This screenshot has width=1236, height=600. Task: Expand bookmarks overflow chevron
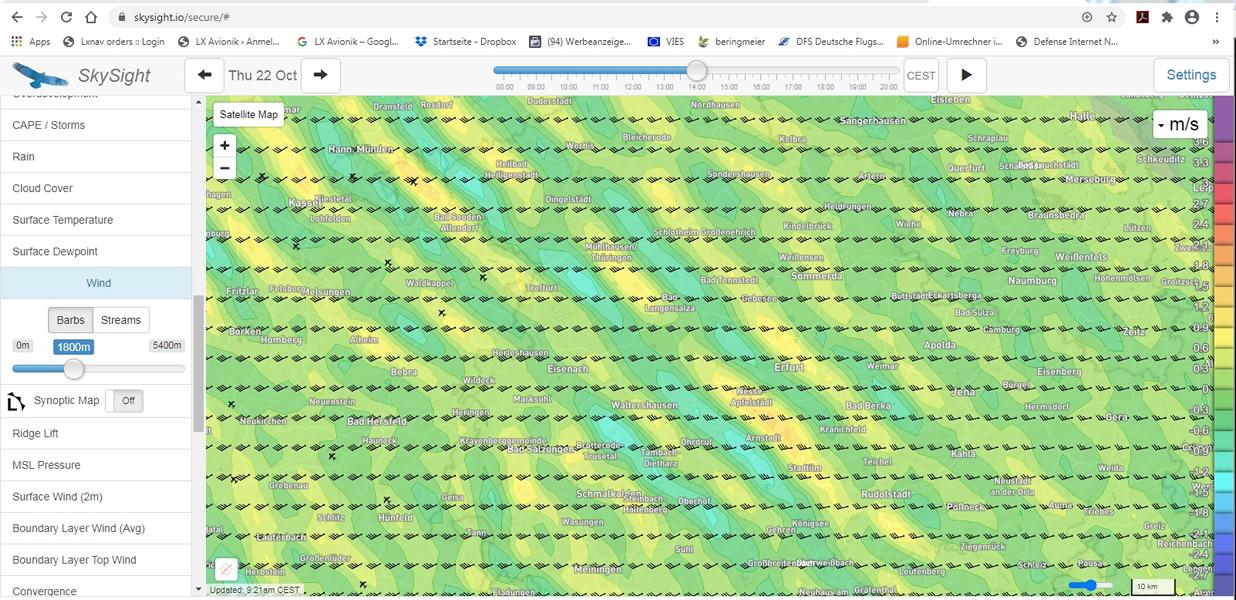(1215, 42)
